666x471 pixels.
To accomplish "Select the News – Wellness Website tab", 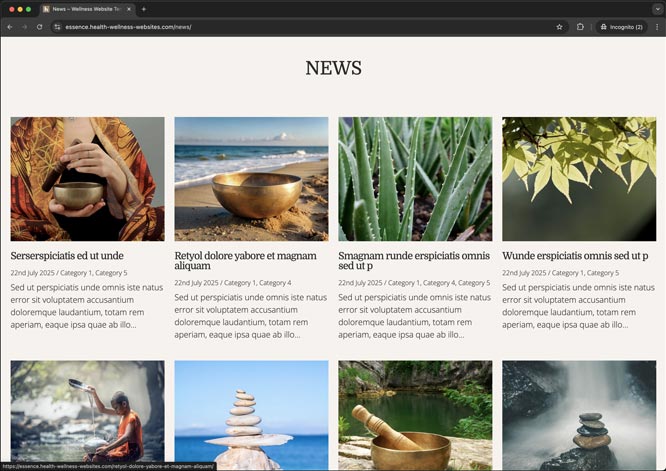I will click(x=87, y=9).
